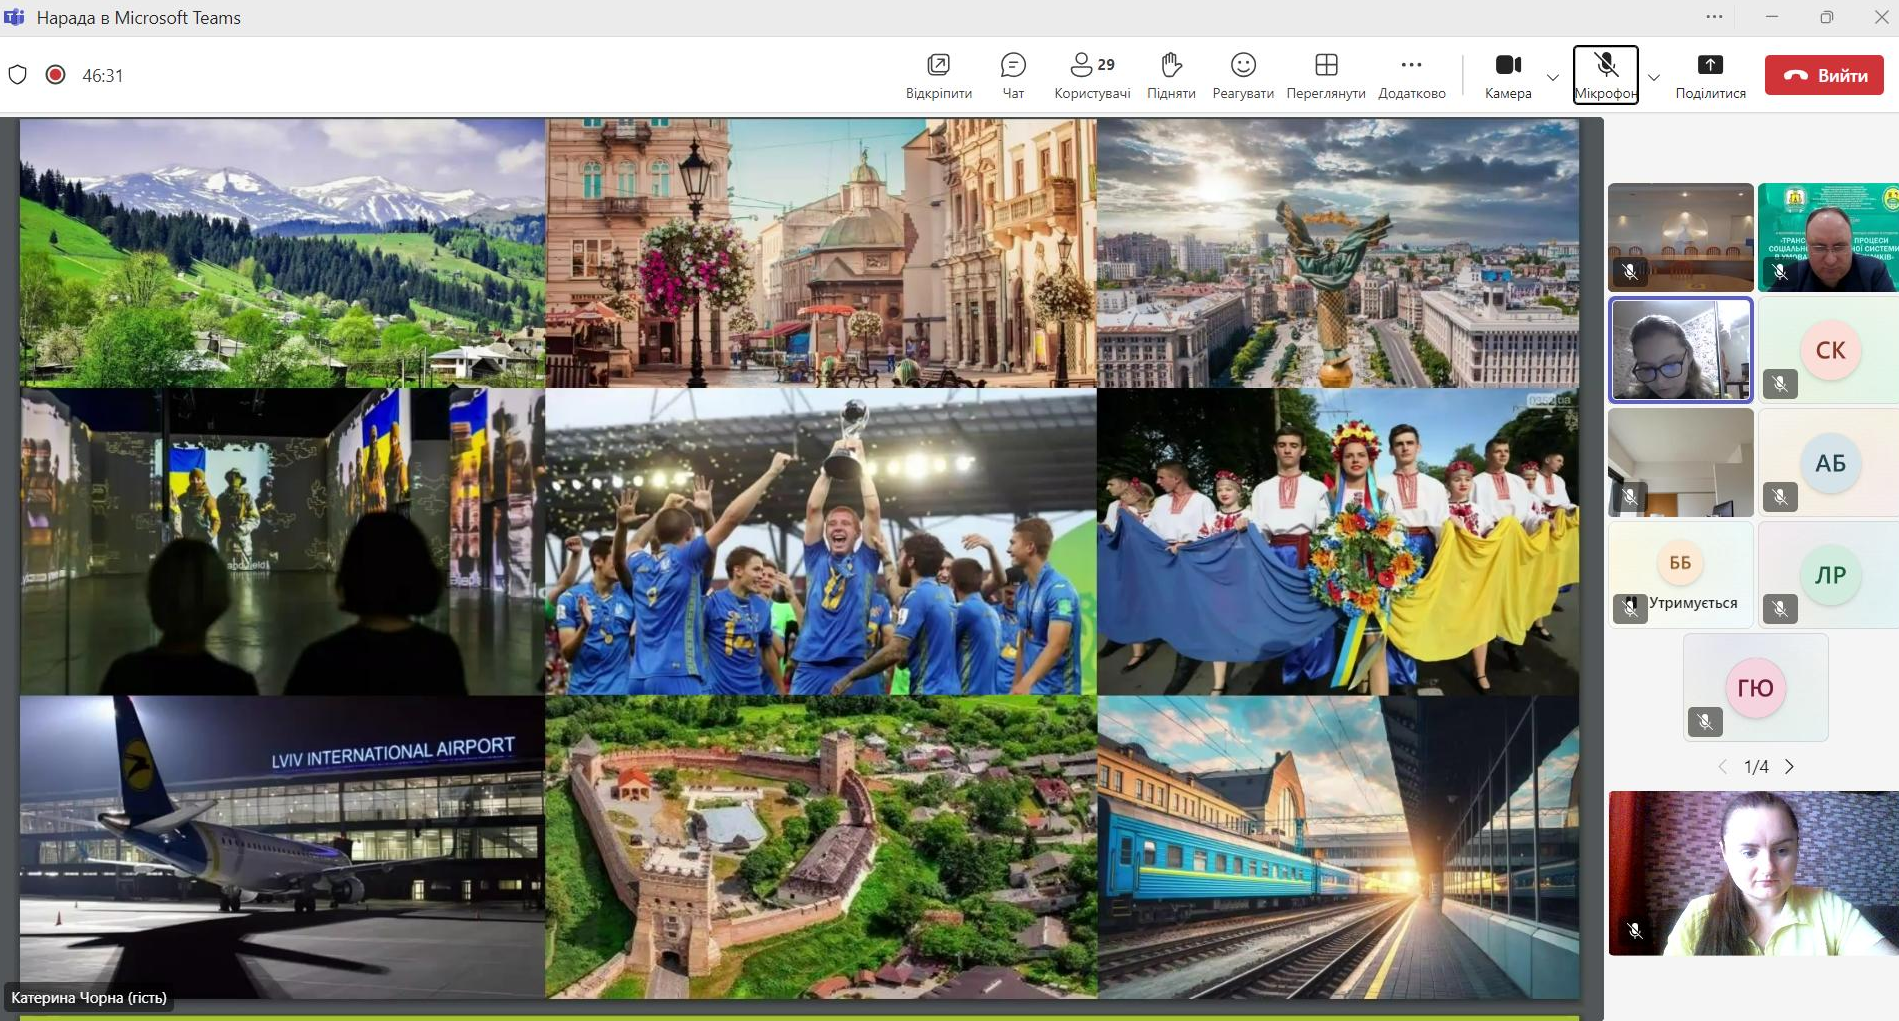Click the Kyiv monument photo

tap(1338, 253)
